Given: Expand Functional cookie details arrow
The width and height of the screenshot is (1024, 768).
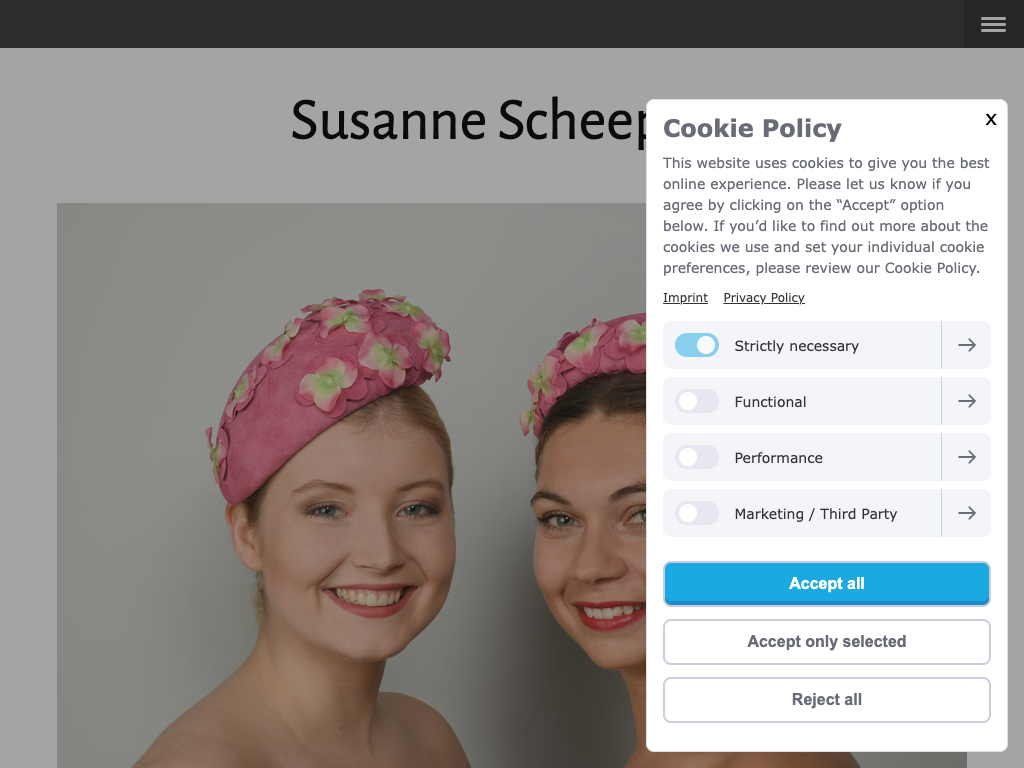Looking at the screenshot, I should tap(966, 401).
